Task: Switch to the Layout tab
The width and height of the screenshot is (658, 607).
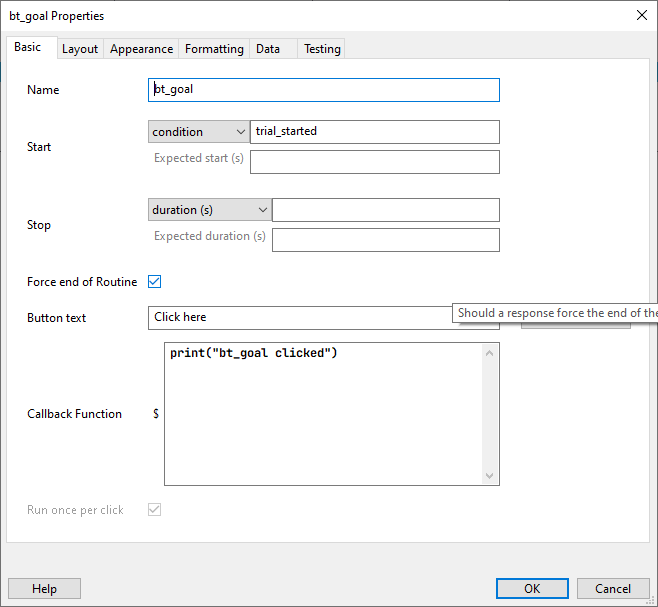Action: point(80,49)
